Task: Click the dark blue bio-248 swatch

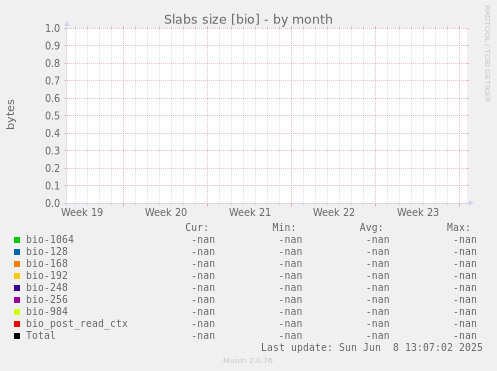Action: pyautogui.click(x=17, y=288)
